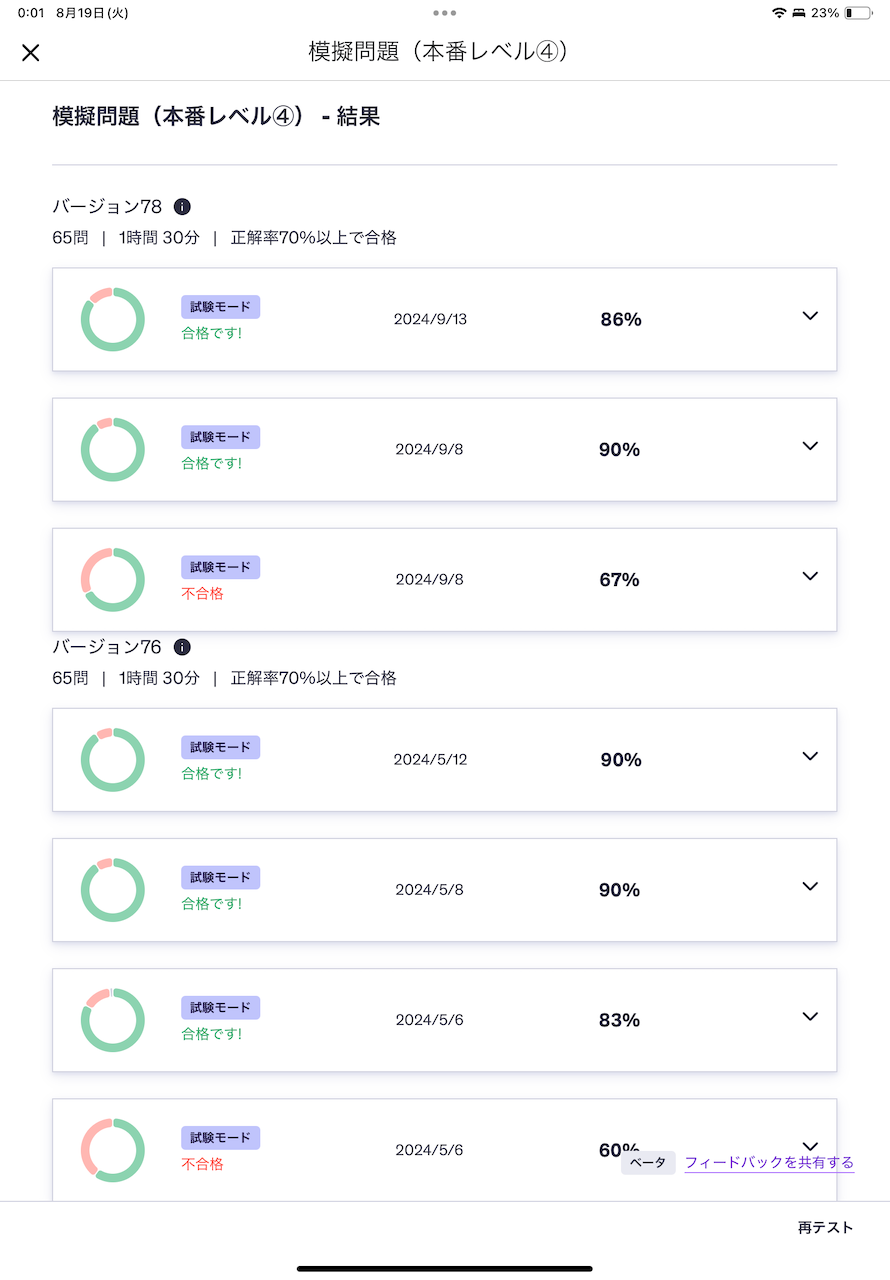Tap the 60% result card dated 2024/5/6
Screen dimensions: 890x1280
(444, 1150)
